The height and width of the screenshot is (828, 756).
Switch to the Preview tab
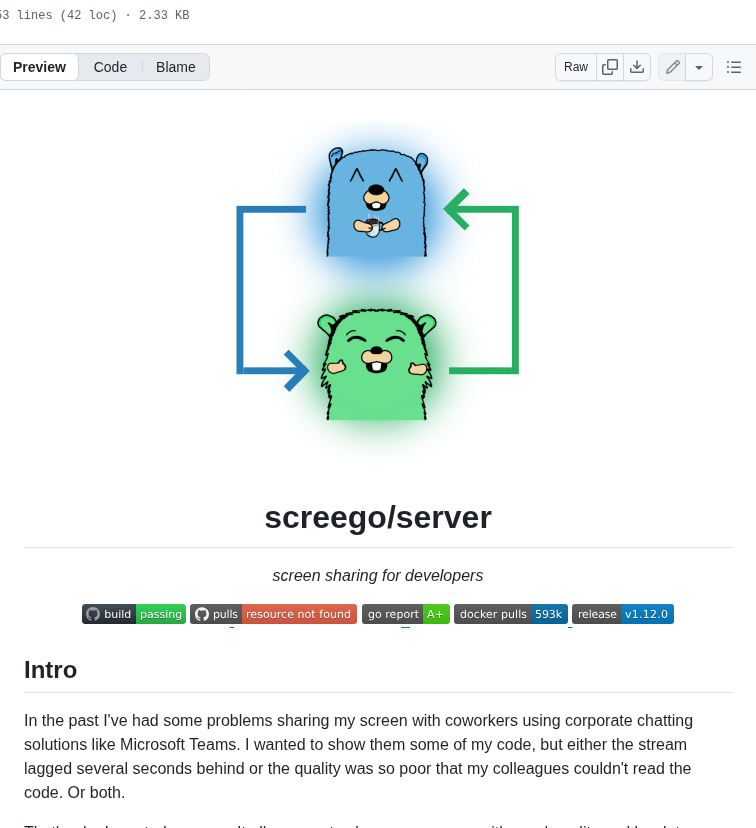click(39, 67)
